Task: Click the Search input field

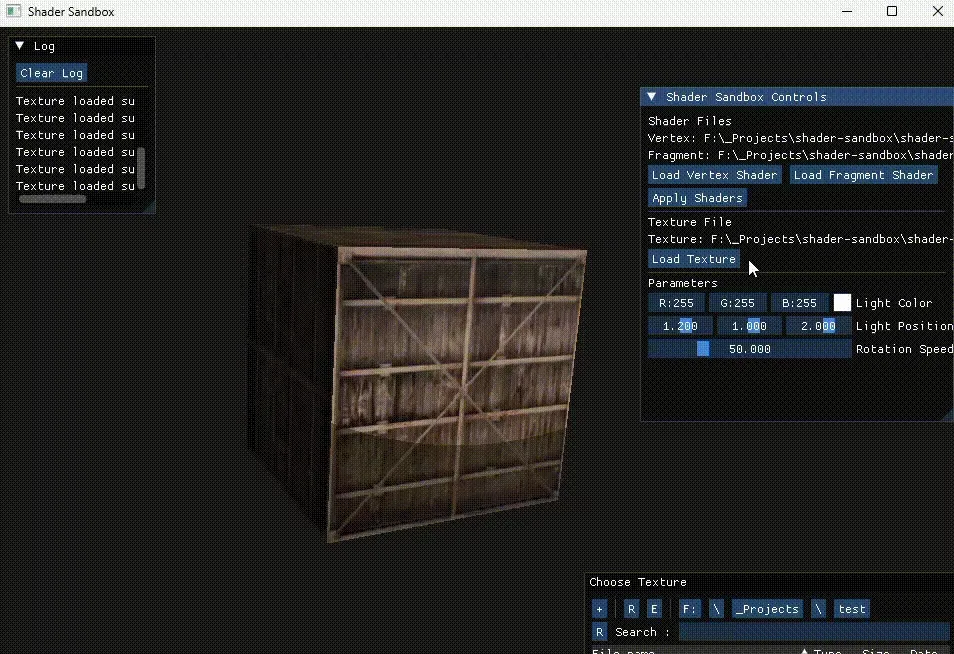Action: [x=813, y=632]
